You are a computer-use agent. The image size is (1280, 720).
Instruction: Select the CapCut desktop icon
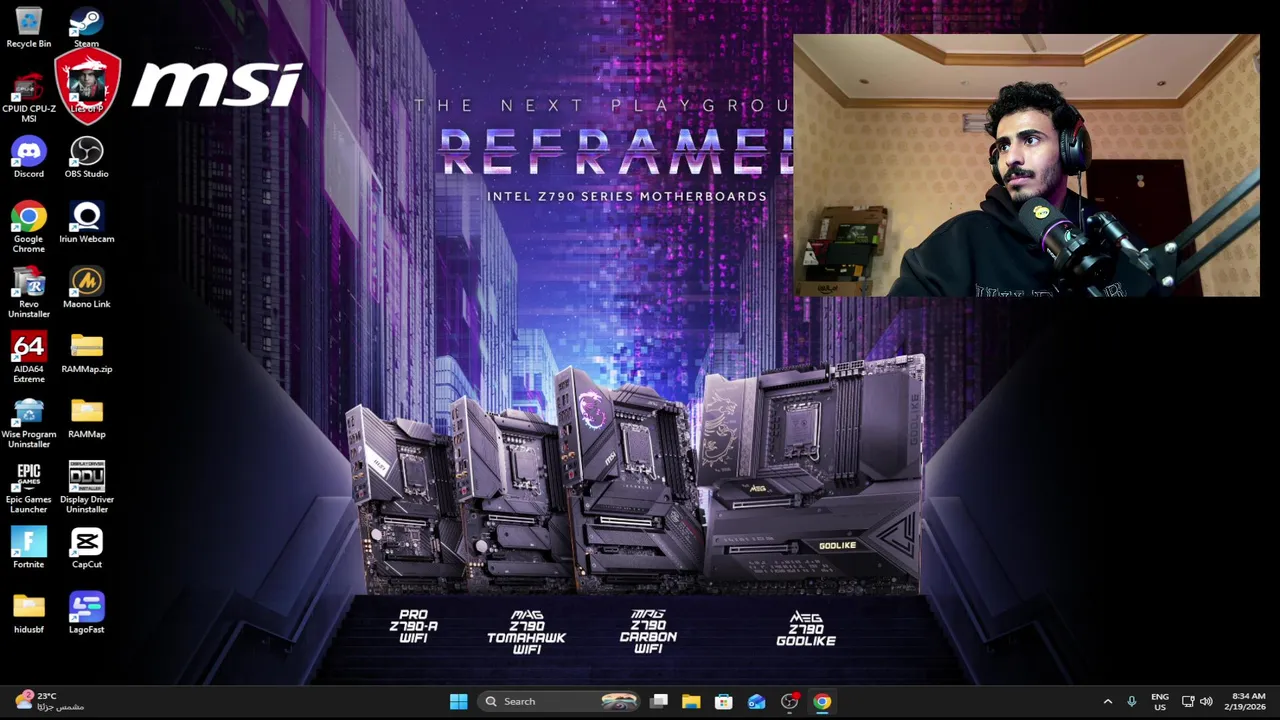click(87, 547)
